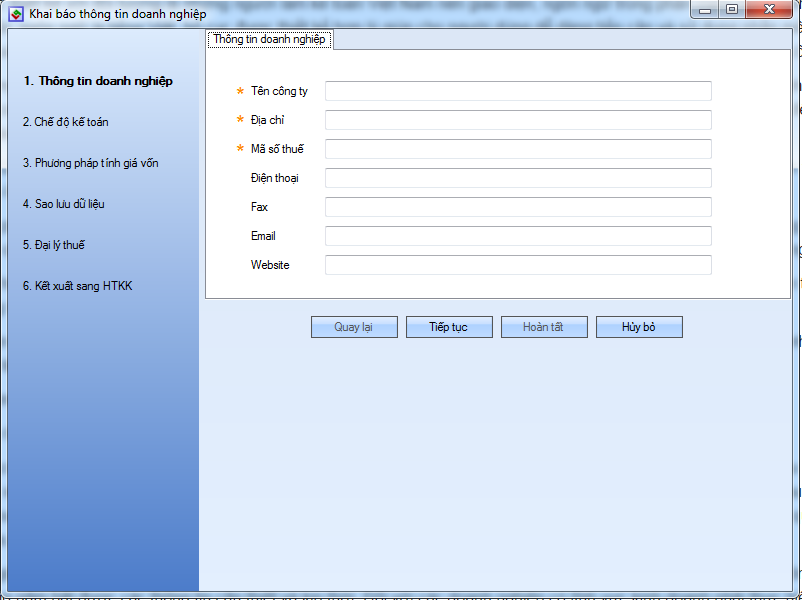This screenshot has width=802, height=600.
Task: Click the Tiếp tục button
Action: (449, 327)
